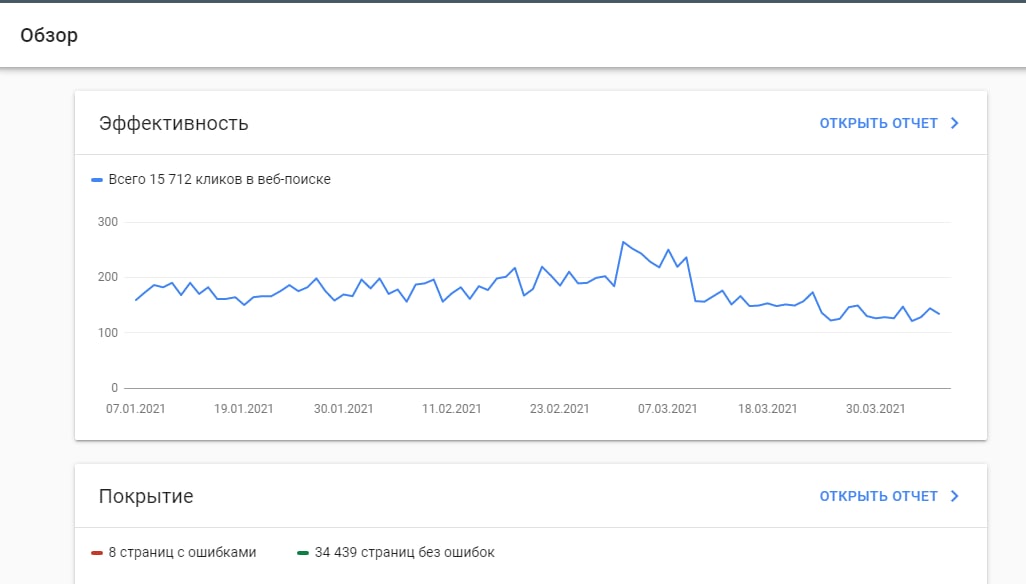Screen dimensions: 1026x584
Task: Open the Эффективность report link
Action: [879, 123]
